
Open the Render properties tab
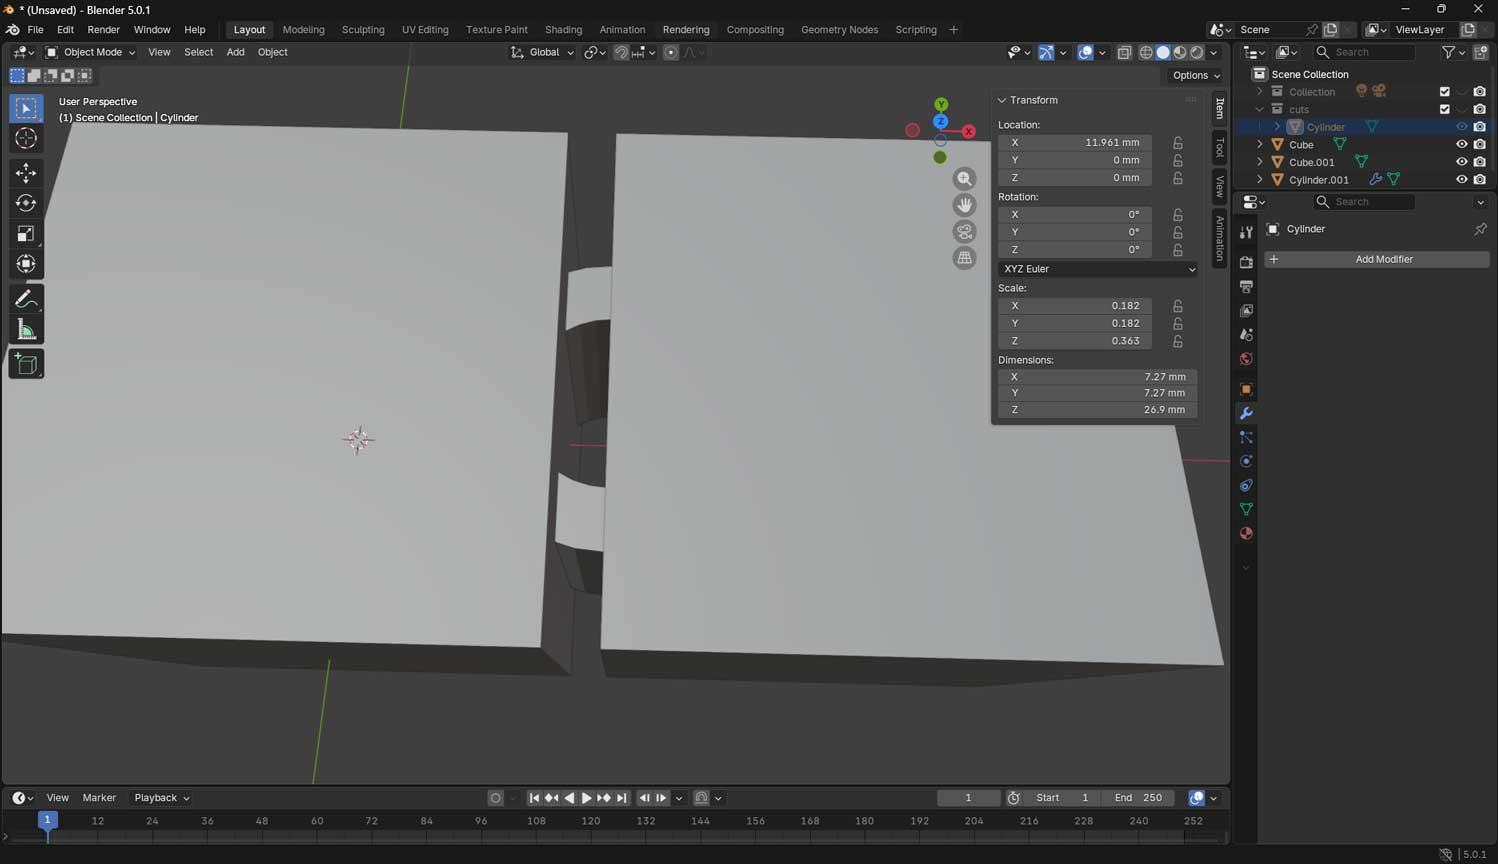1246,262
